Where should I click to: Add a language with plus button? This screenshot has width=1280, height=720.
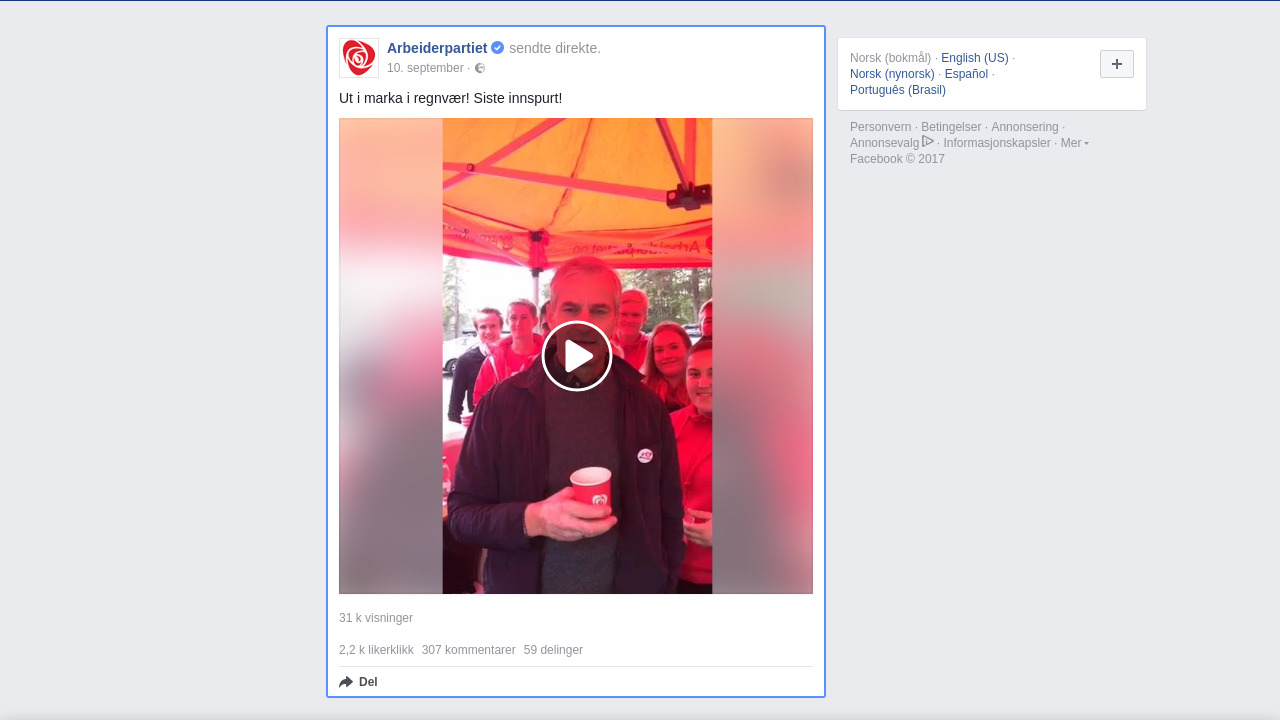coord(1117,64)
